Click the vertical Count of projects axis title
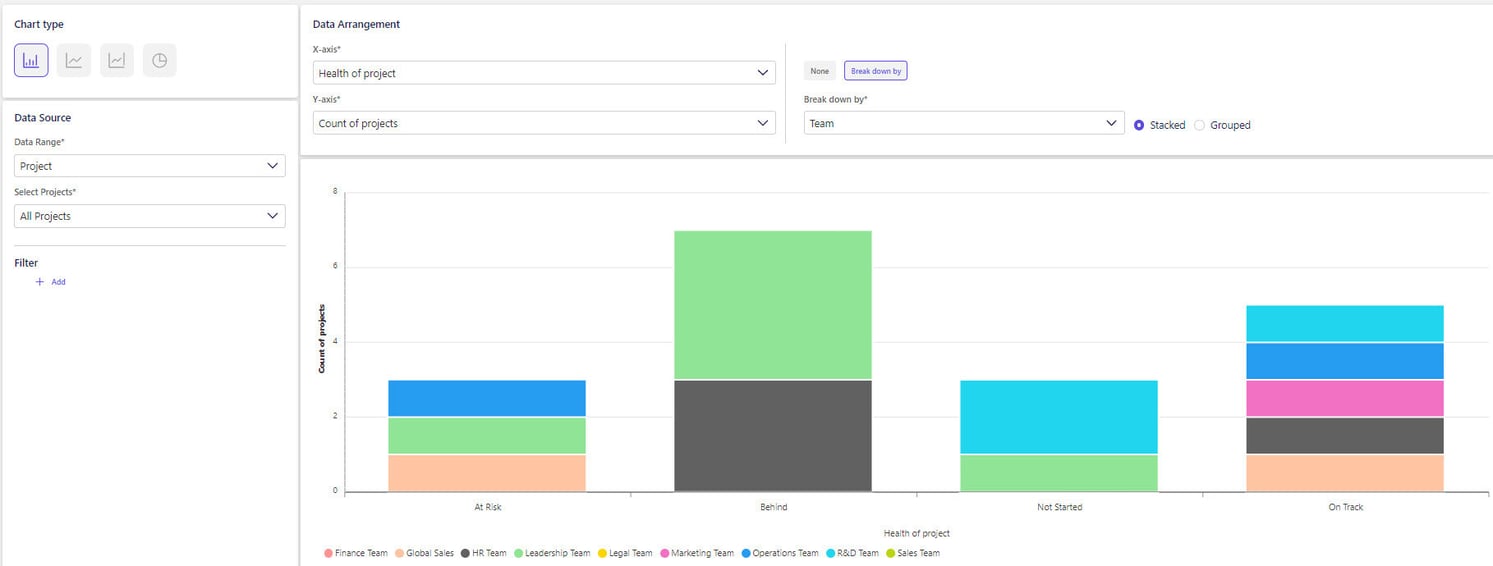 [322, 339]
